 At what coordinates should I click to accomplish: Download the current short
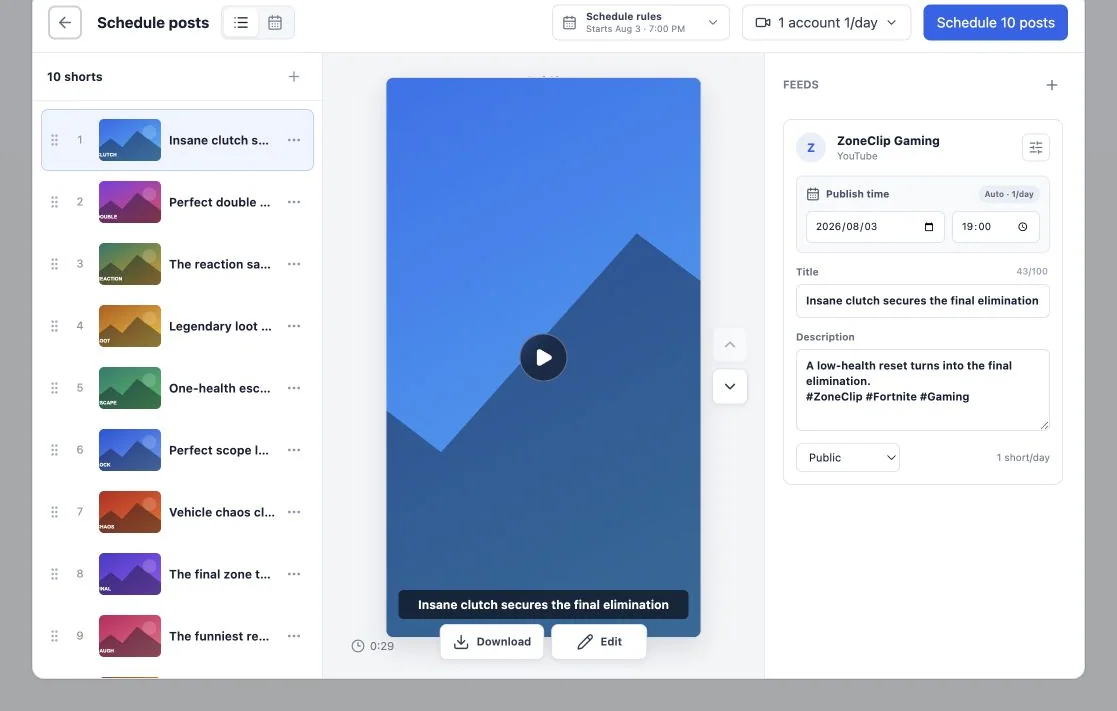492,641
